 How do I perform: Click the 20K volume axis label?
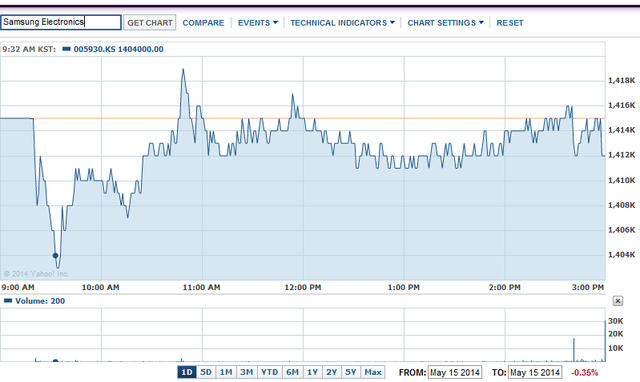click(x=616, y=334)
